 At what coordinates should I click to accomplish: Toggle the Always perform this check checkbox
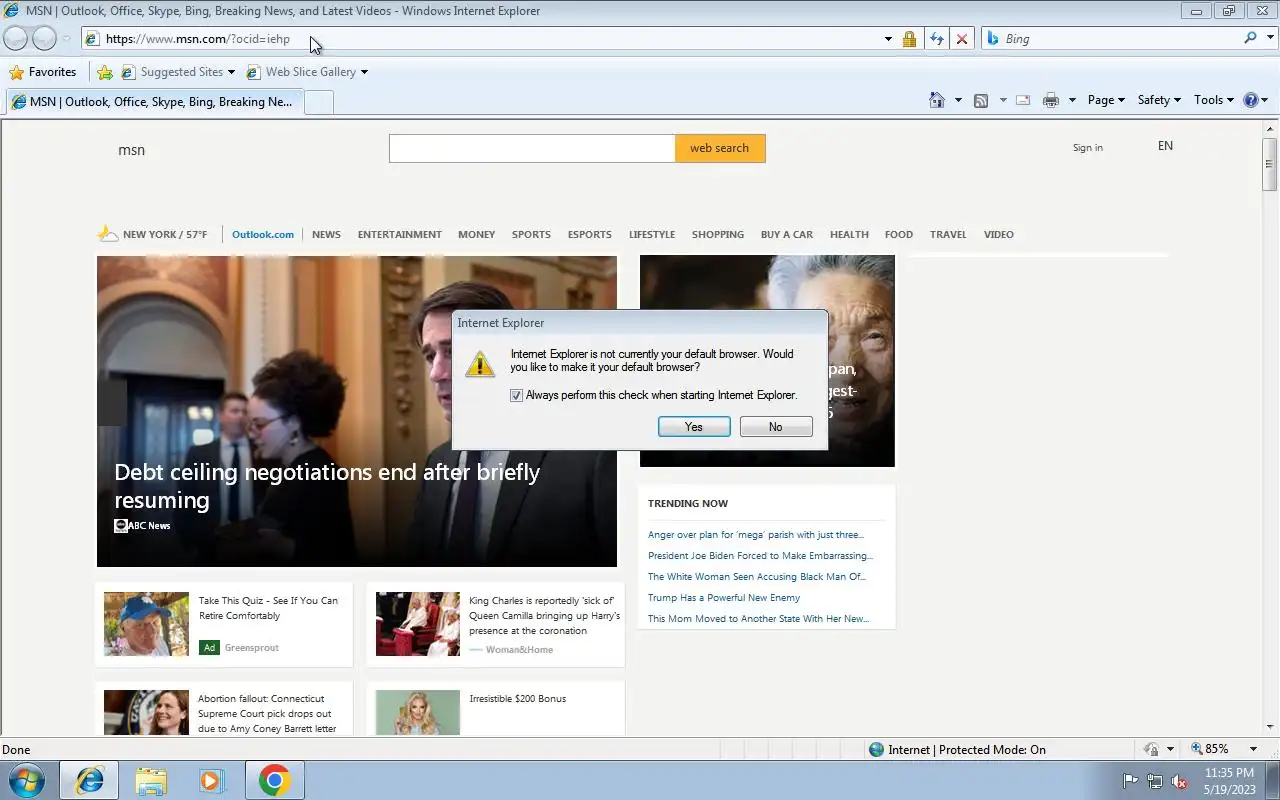(x=517, y=395)
